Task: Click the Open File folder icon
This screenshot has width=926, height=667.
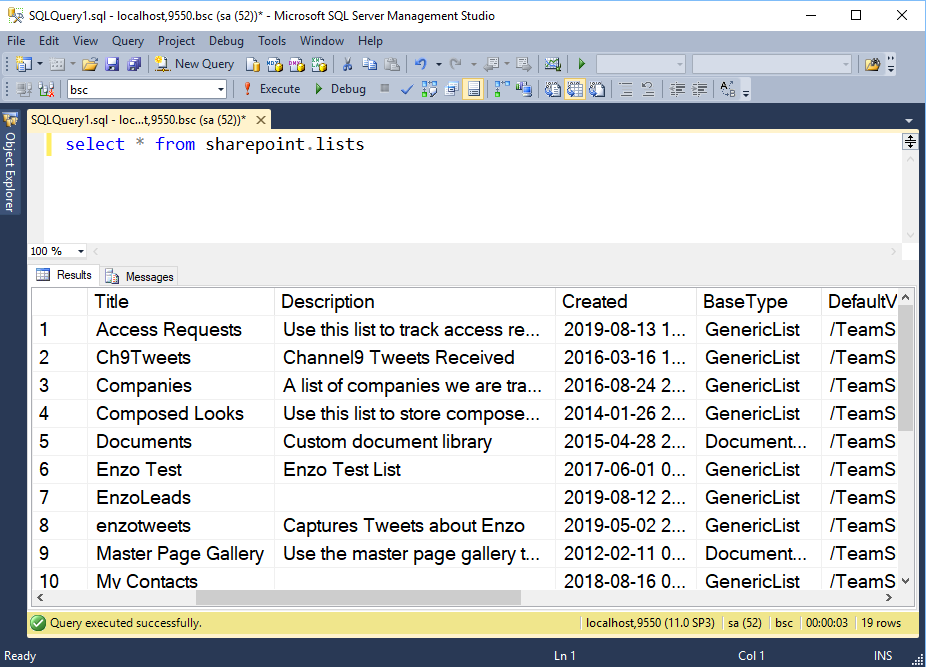Action: click(x=90, y=64)
